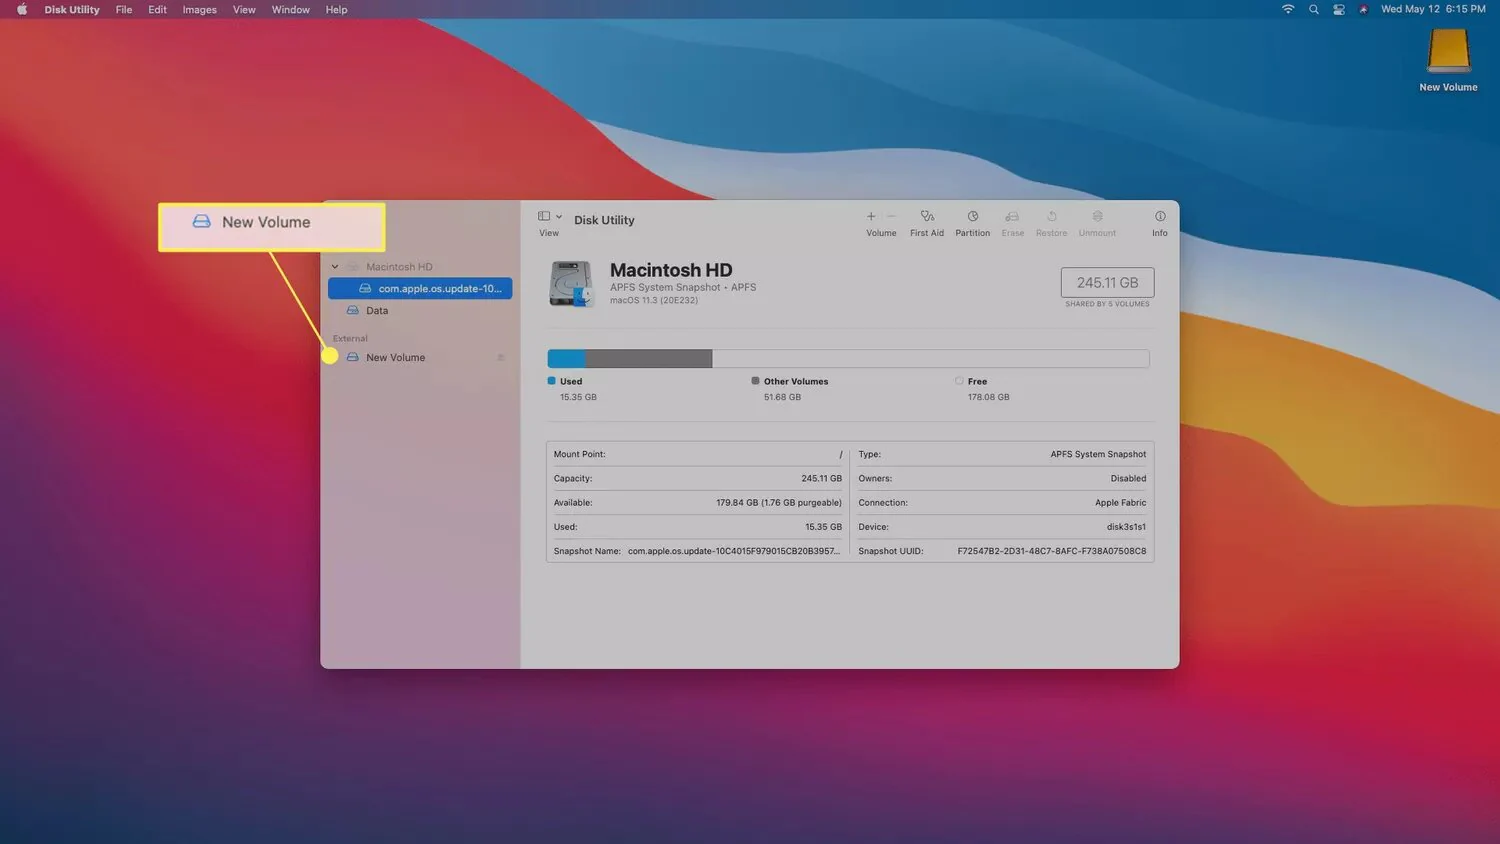The image size is (1500, 844).
Task: Open the View menu in menu bar
Action: [244, 10]
